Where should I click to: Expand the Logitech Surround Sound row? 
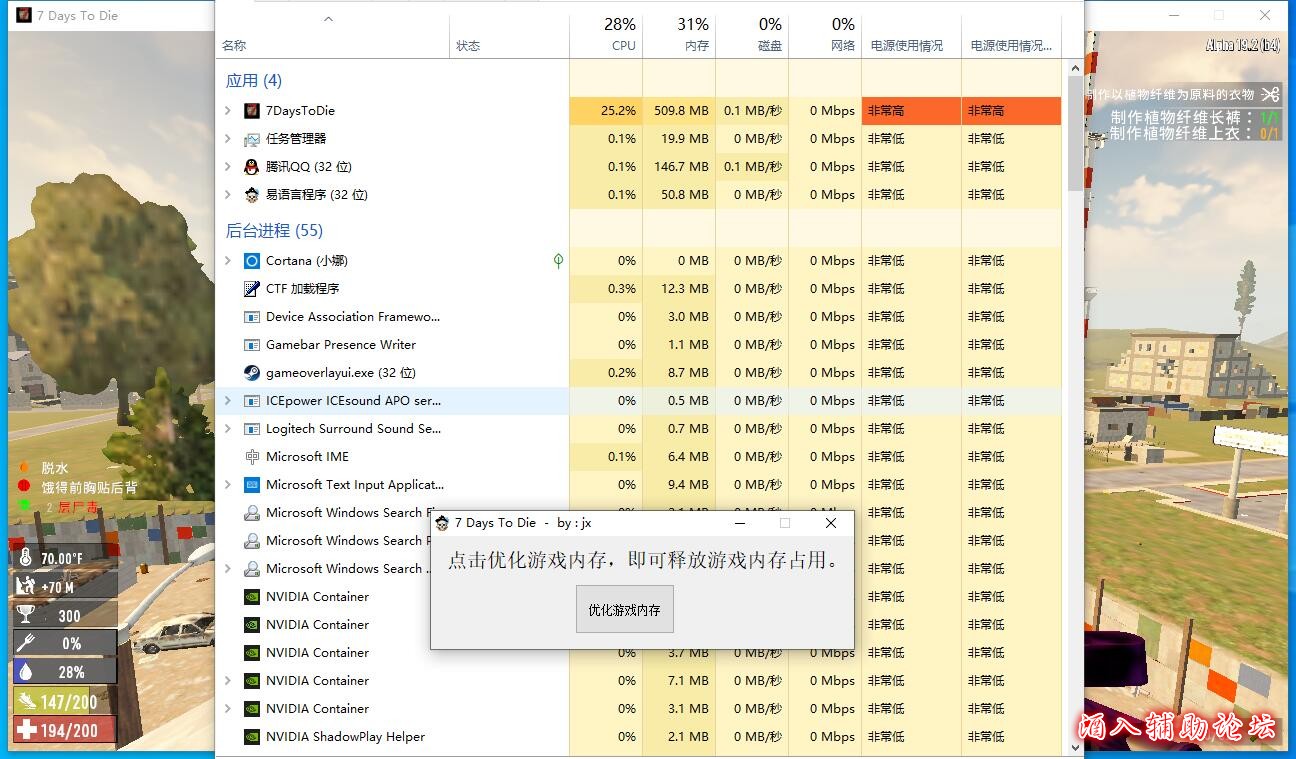[228, 429]
